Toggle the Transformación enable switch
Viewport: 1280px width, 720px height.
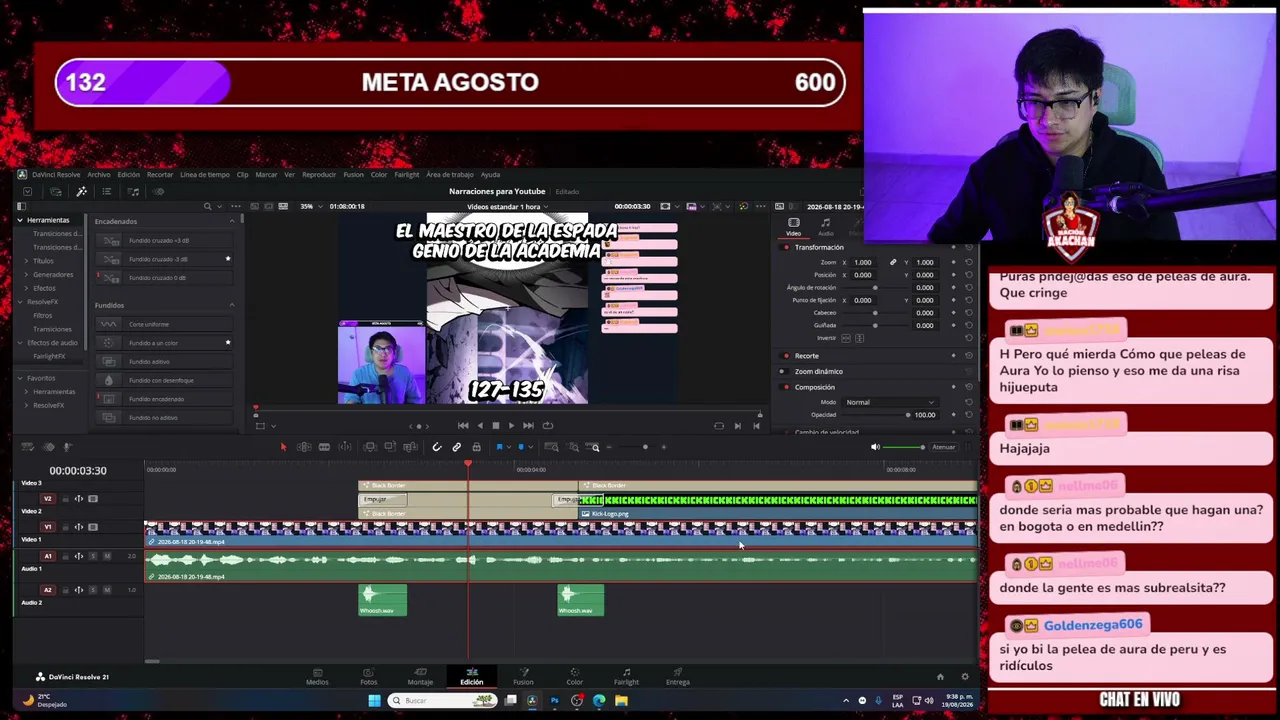pos(786,247)
